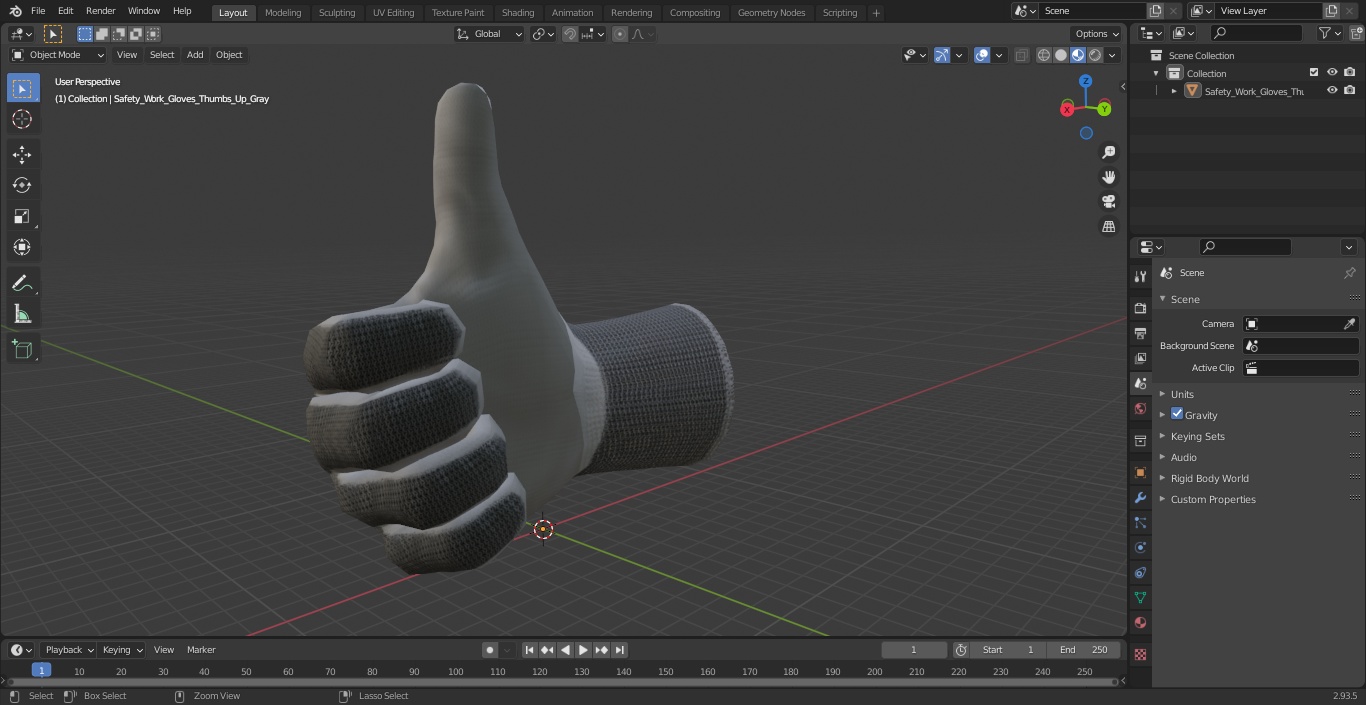This screenshot has width=1366, height=705.
Task: Open Marker menu in timeline
Action: click(x=201, y=650)
